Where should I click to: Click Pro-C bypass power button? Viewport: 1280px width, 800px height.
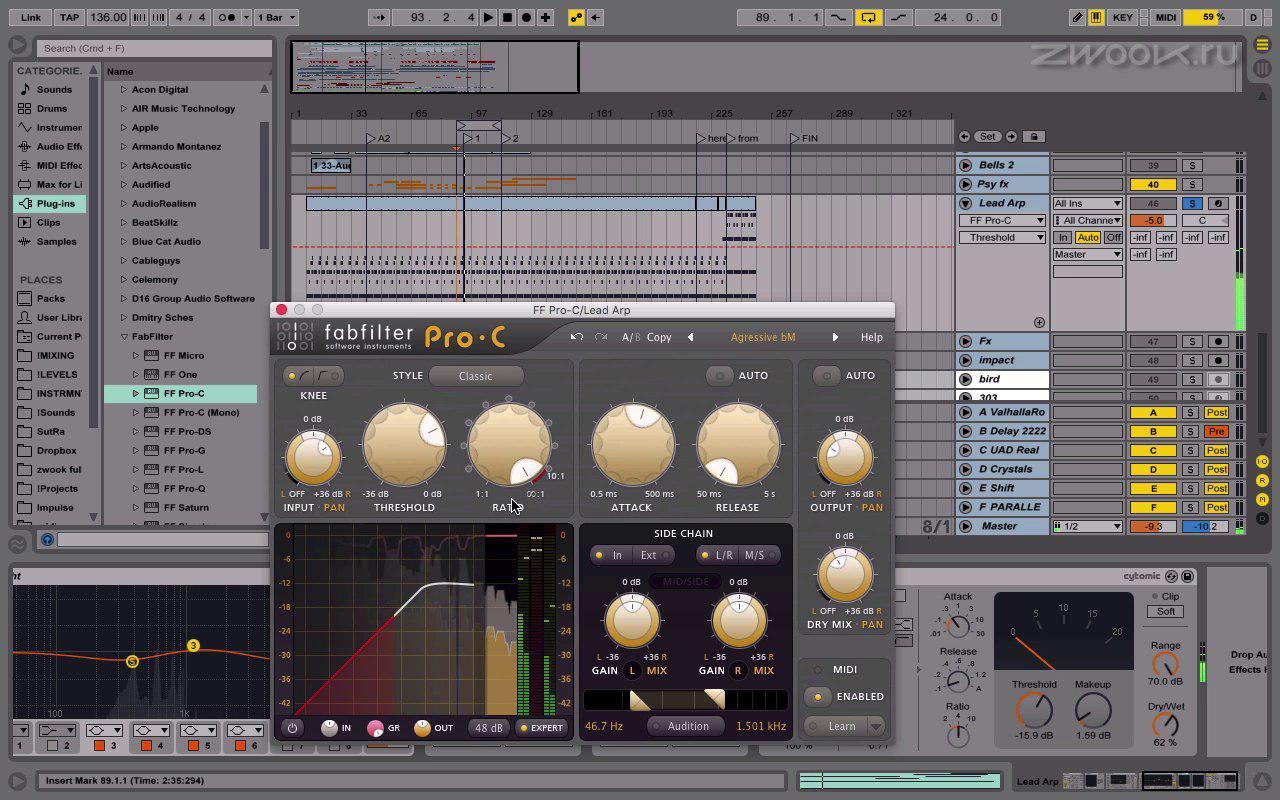tap(292, 728)
